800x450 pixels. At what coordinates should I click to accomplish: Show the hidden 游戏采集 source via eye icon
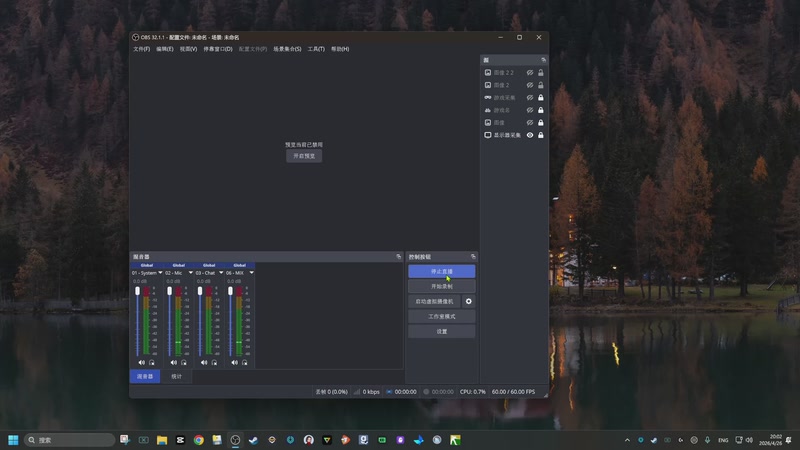[530, 97]
